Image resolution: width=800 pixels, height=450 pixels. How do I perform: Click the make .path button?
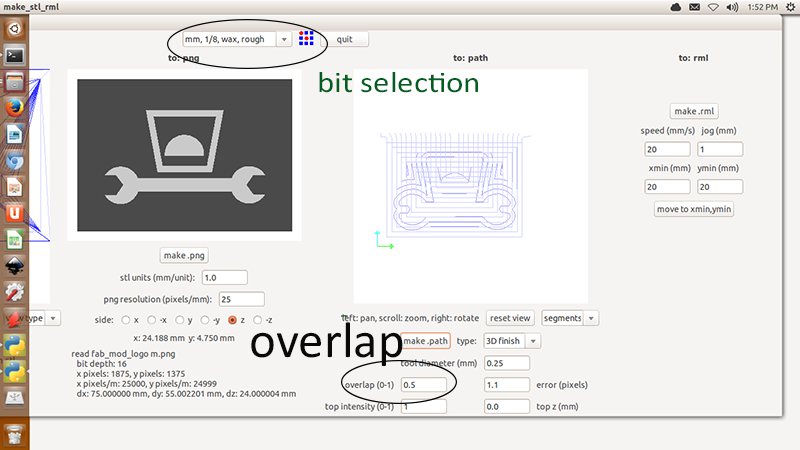[426, 341]
